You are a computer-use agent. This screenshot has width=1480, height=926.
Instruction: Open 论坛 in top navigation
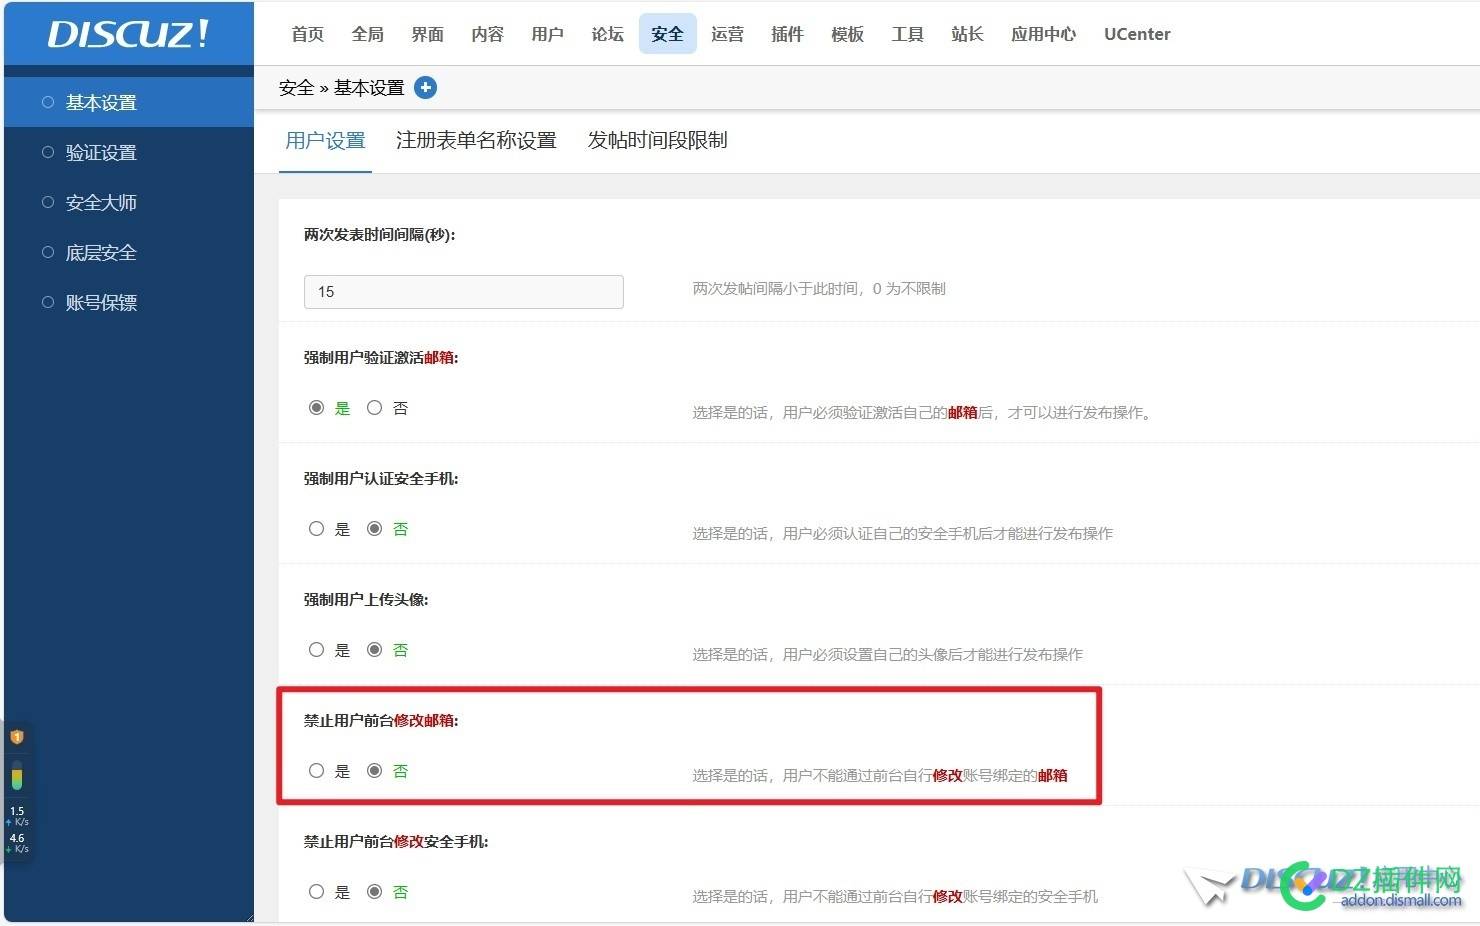608,34
